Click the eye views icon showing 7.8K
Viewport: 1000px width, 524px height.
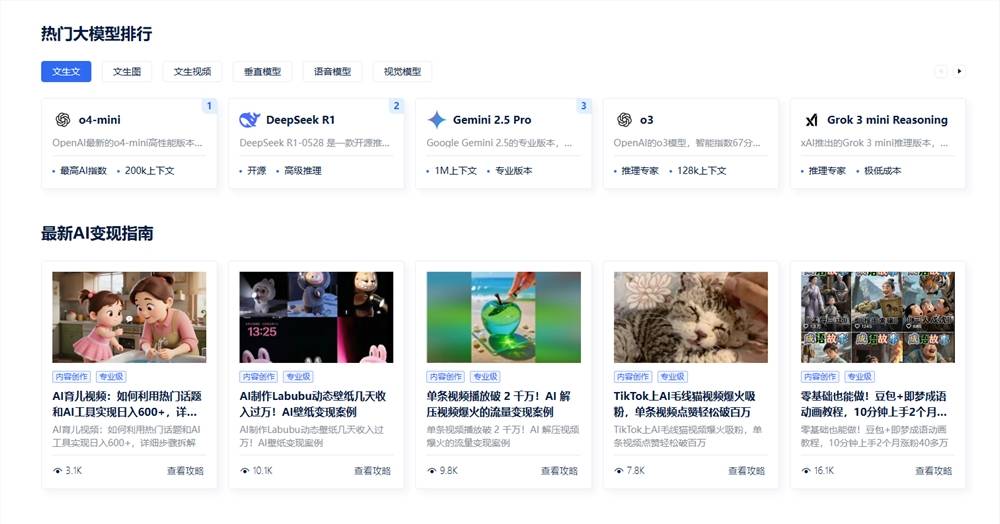click(619, 470)
